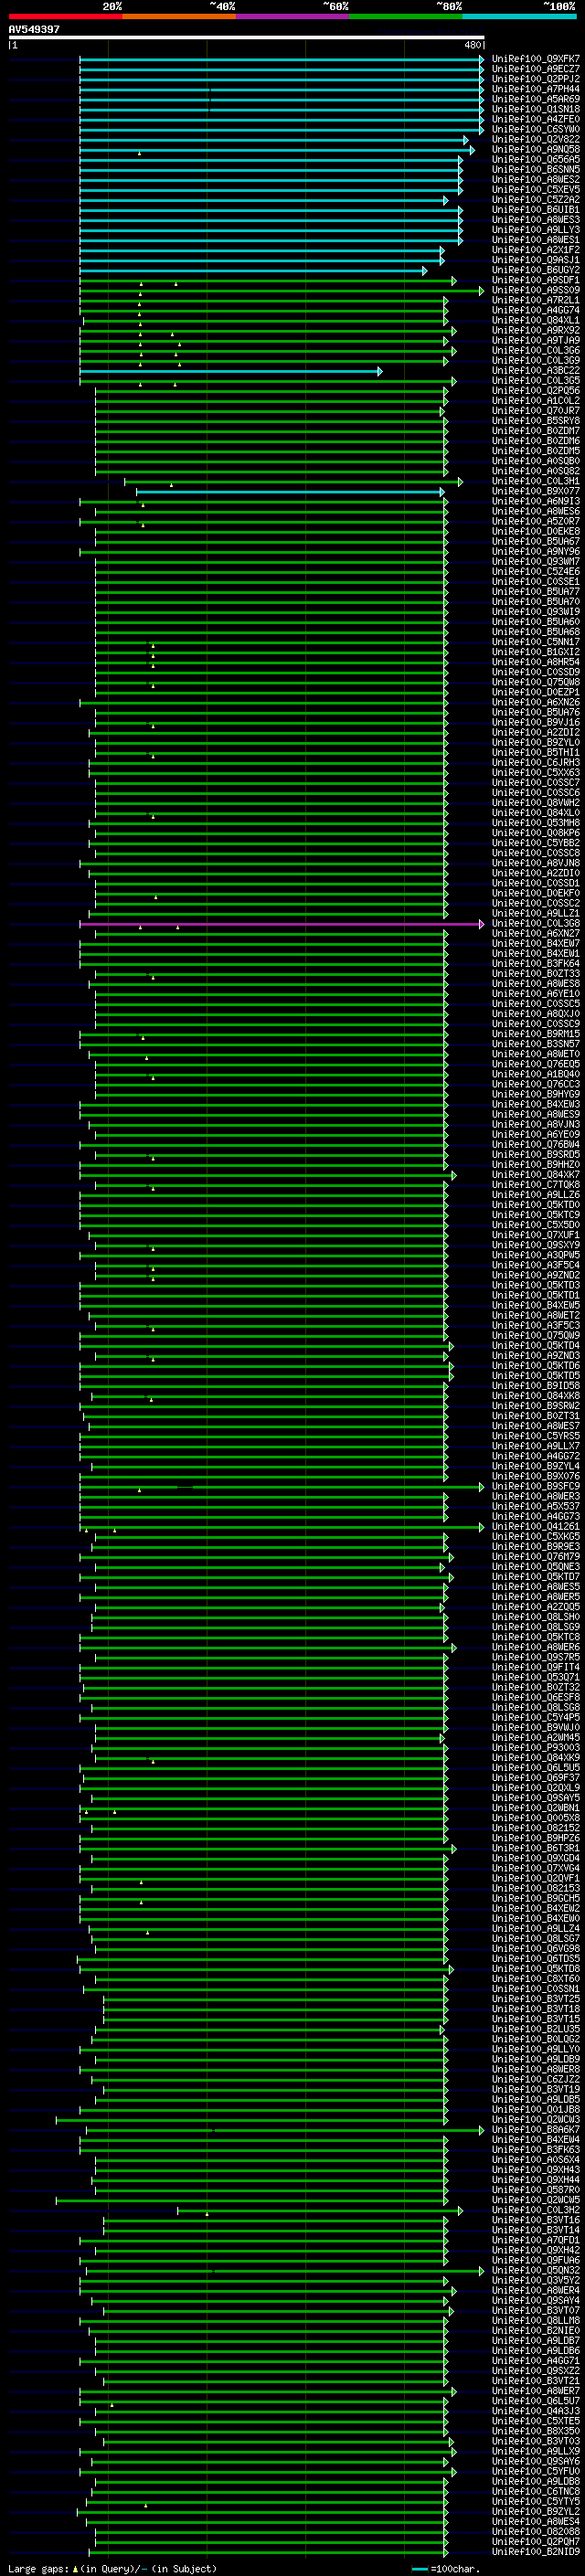585x2576 pixels.
Task: Click the UniRef100_B9X077 hit name
Action: [535, 492]
